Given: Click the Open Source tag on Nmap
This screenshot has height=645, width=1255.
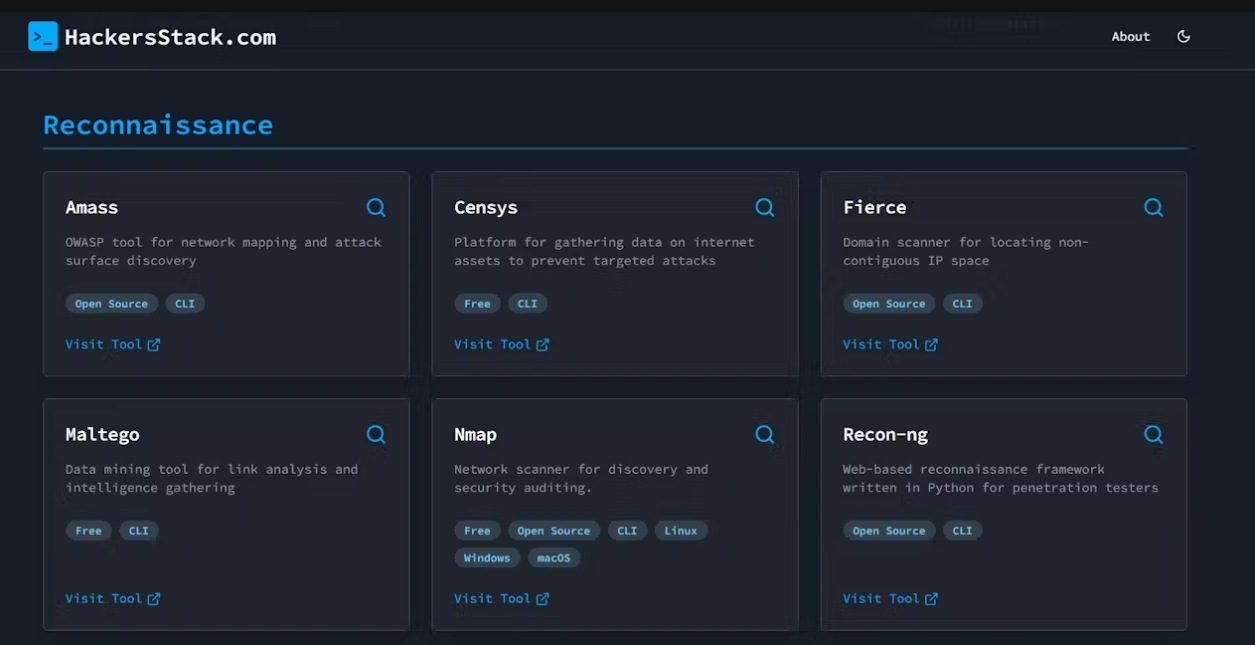Looking at the screenshot, I should pyautogui.click(x=554, y=531).
